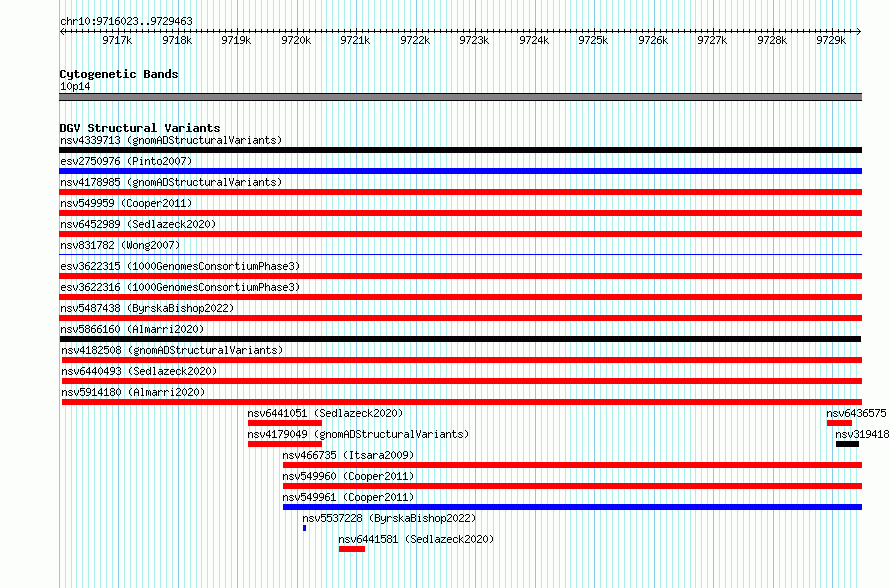The height and width of the screenshot is (588, 890).
Task: Click the 10p14 band label
Action: coord(75,86)
